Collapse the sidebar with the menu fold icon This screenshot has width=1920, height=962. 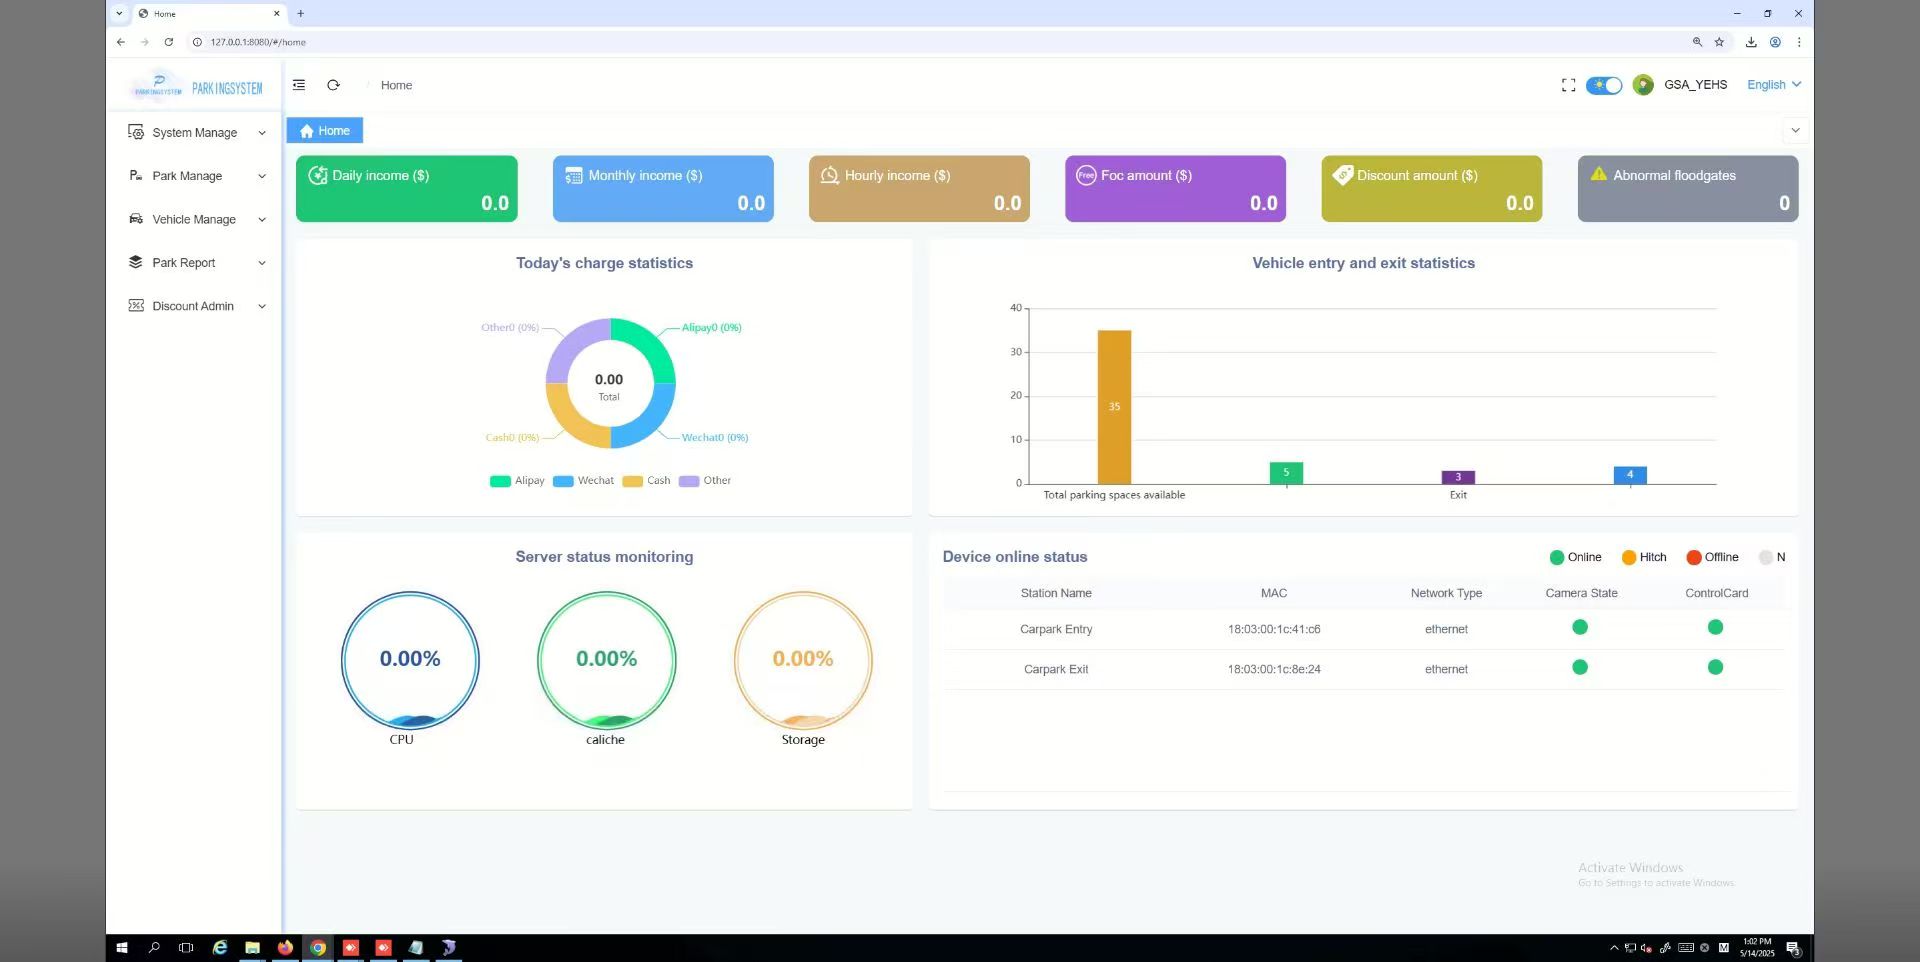[x=299, y=85]
